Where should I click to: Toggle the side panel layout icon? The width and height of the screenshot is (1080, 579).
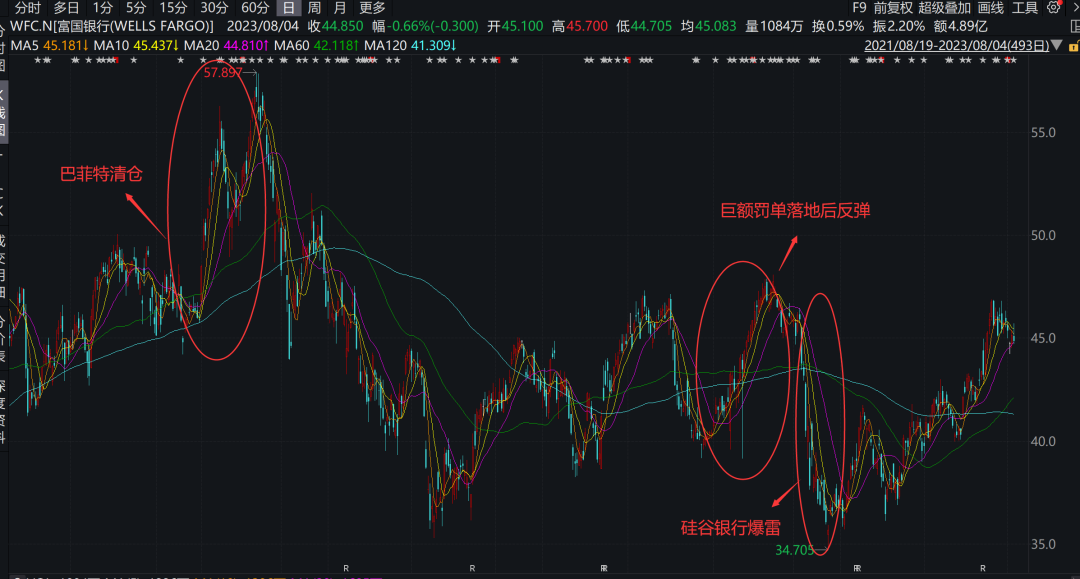[1075, 26]
